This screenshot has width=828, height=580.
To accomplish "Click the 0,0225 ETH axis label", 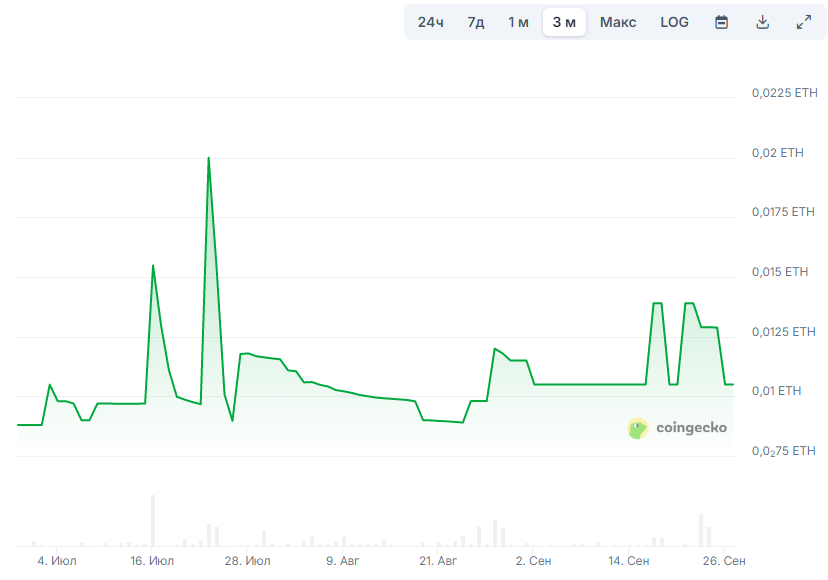I will [x=785, y=93].
